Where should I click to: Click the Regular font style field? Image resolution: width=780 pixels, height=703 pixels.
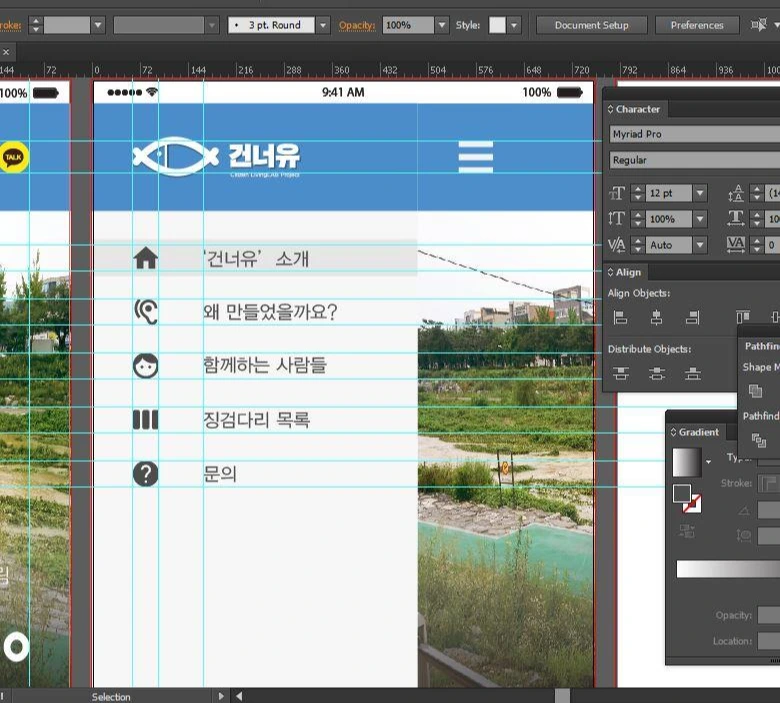694,160
